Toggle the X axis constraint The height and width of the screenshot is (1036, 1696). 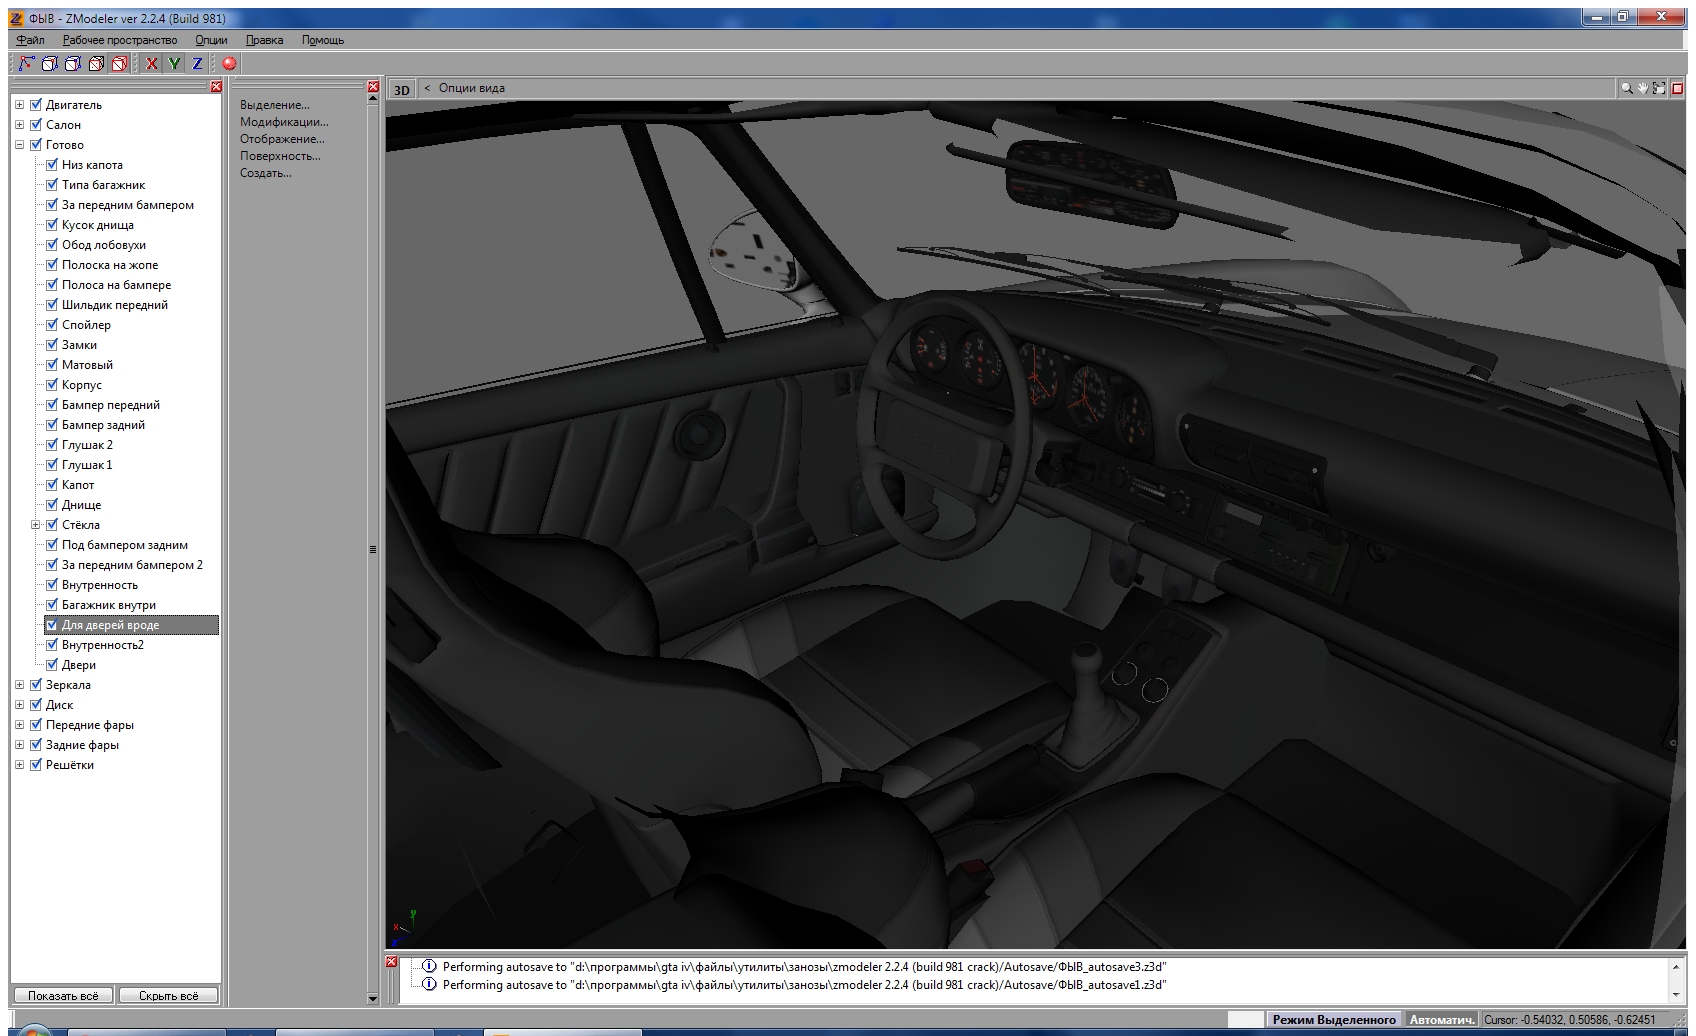click(x=151, y=63)
